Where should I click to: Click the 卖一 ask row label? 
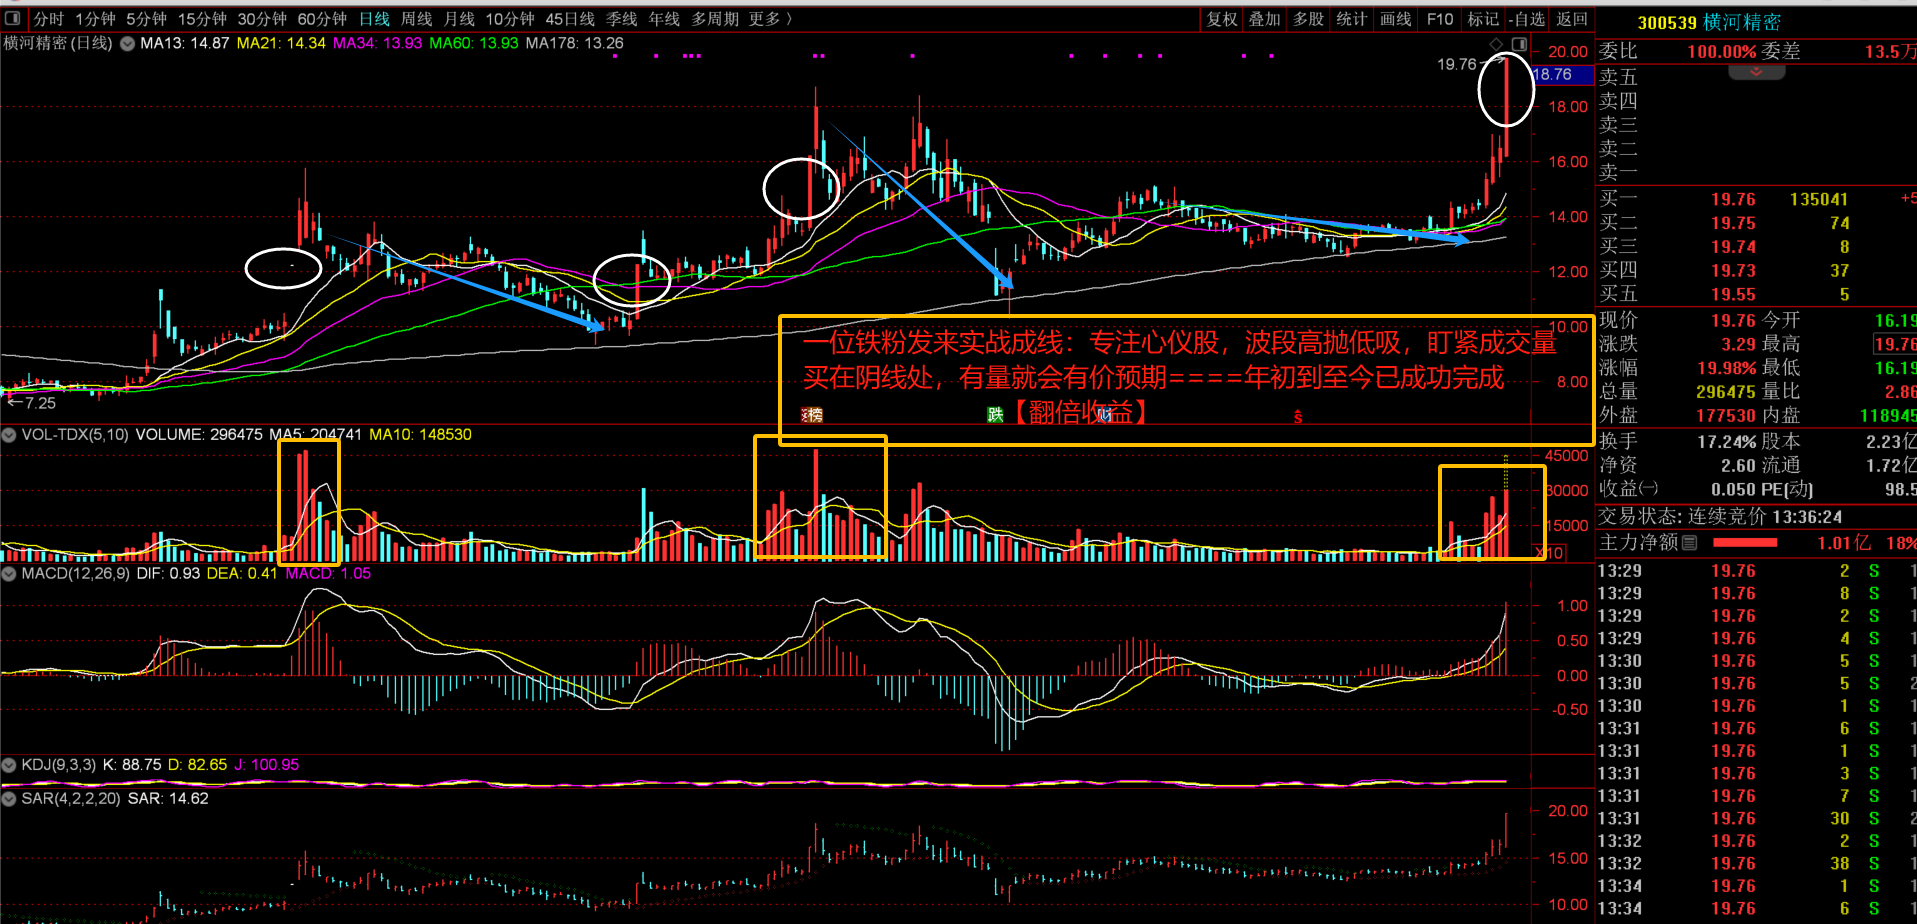coord(1618,172)
